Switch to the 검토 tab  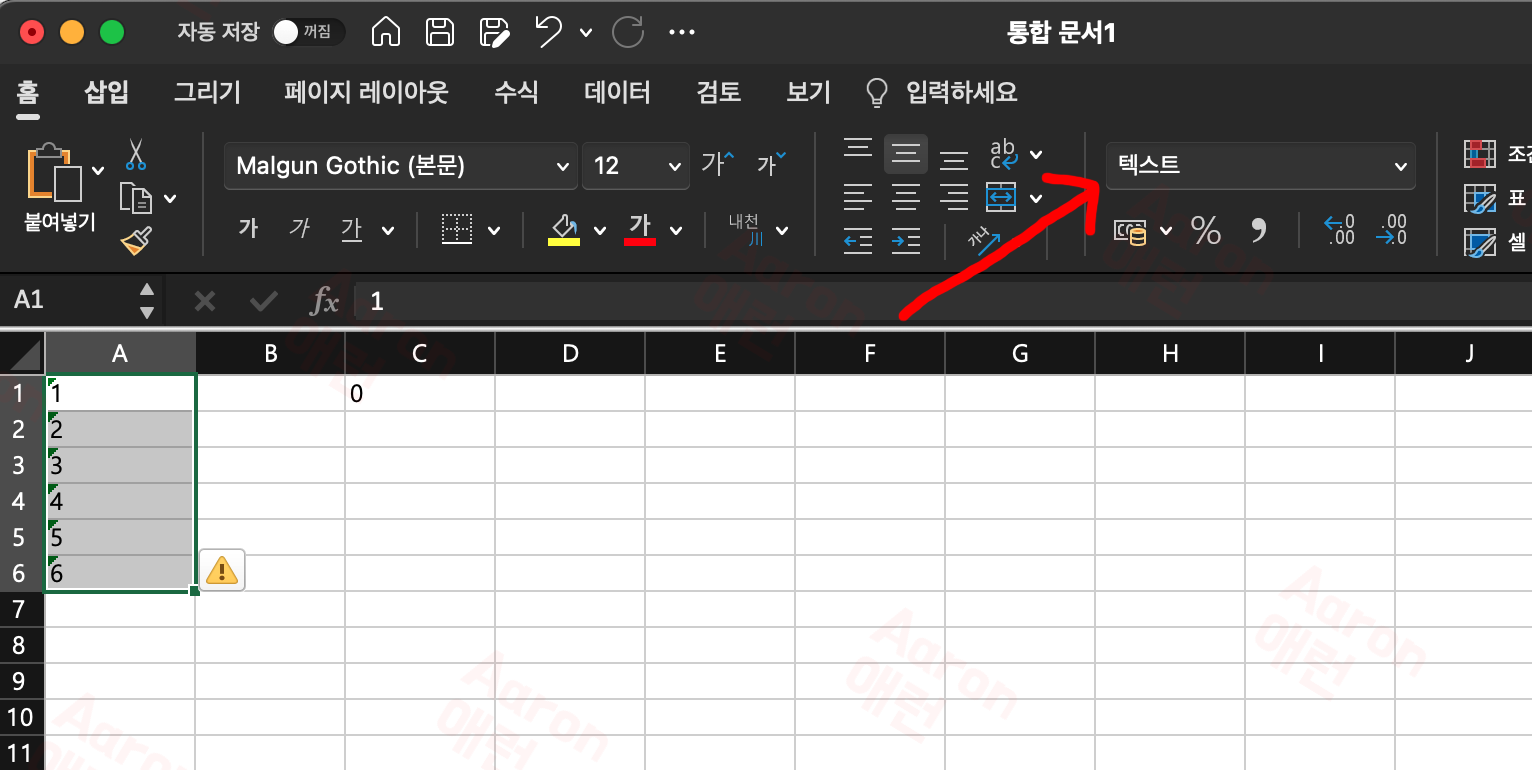[x=718, y=93]
